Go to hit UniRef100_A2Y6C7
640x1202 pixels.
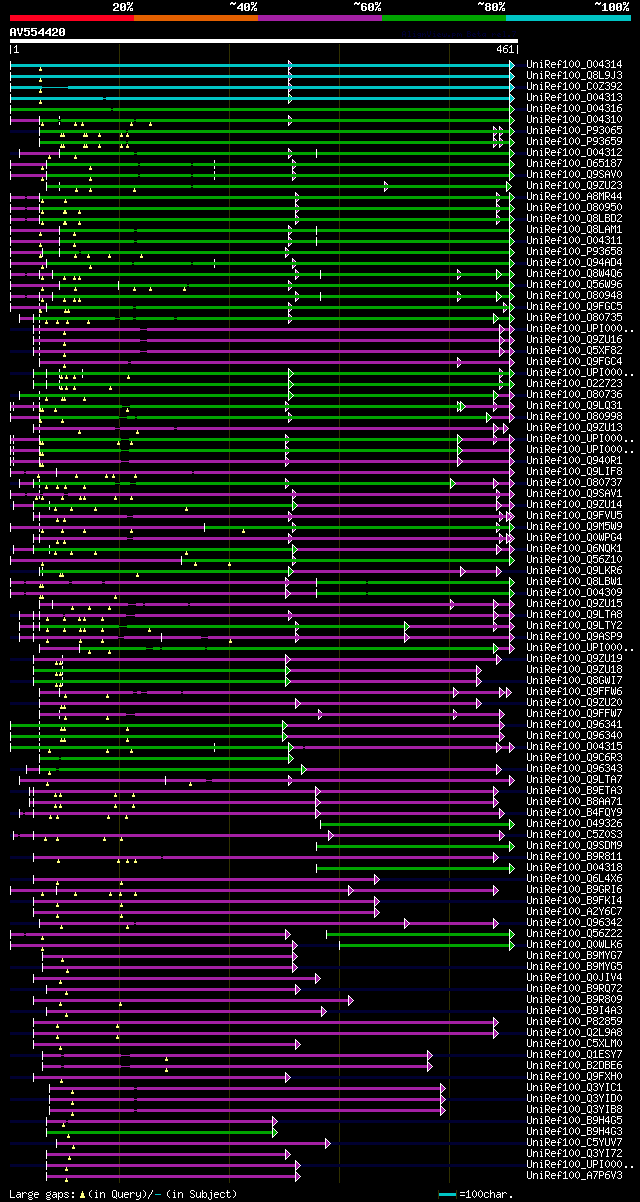pyautogui.click(x=574, y=911)
